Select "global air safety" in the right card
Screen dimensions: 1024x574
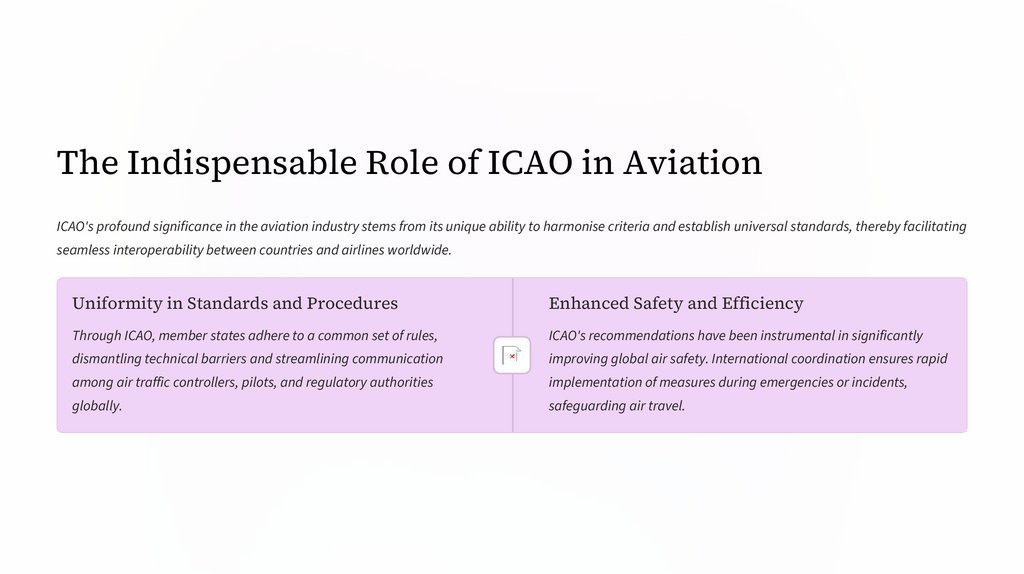click(657, 359)
